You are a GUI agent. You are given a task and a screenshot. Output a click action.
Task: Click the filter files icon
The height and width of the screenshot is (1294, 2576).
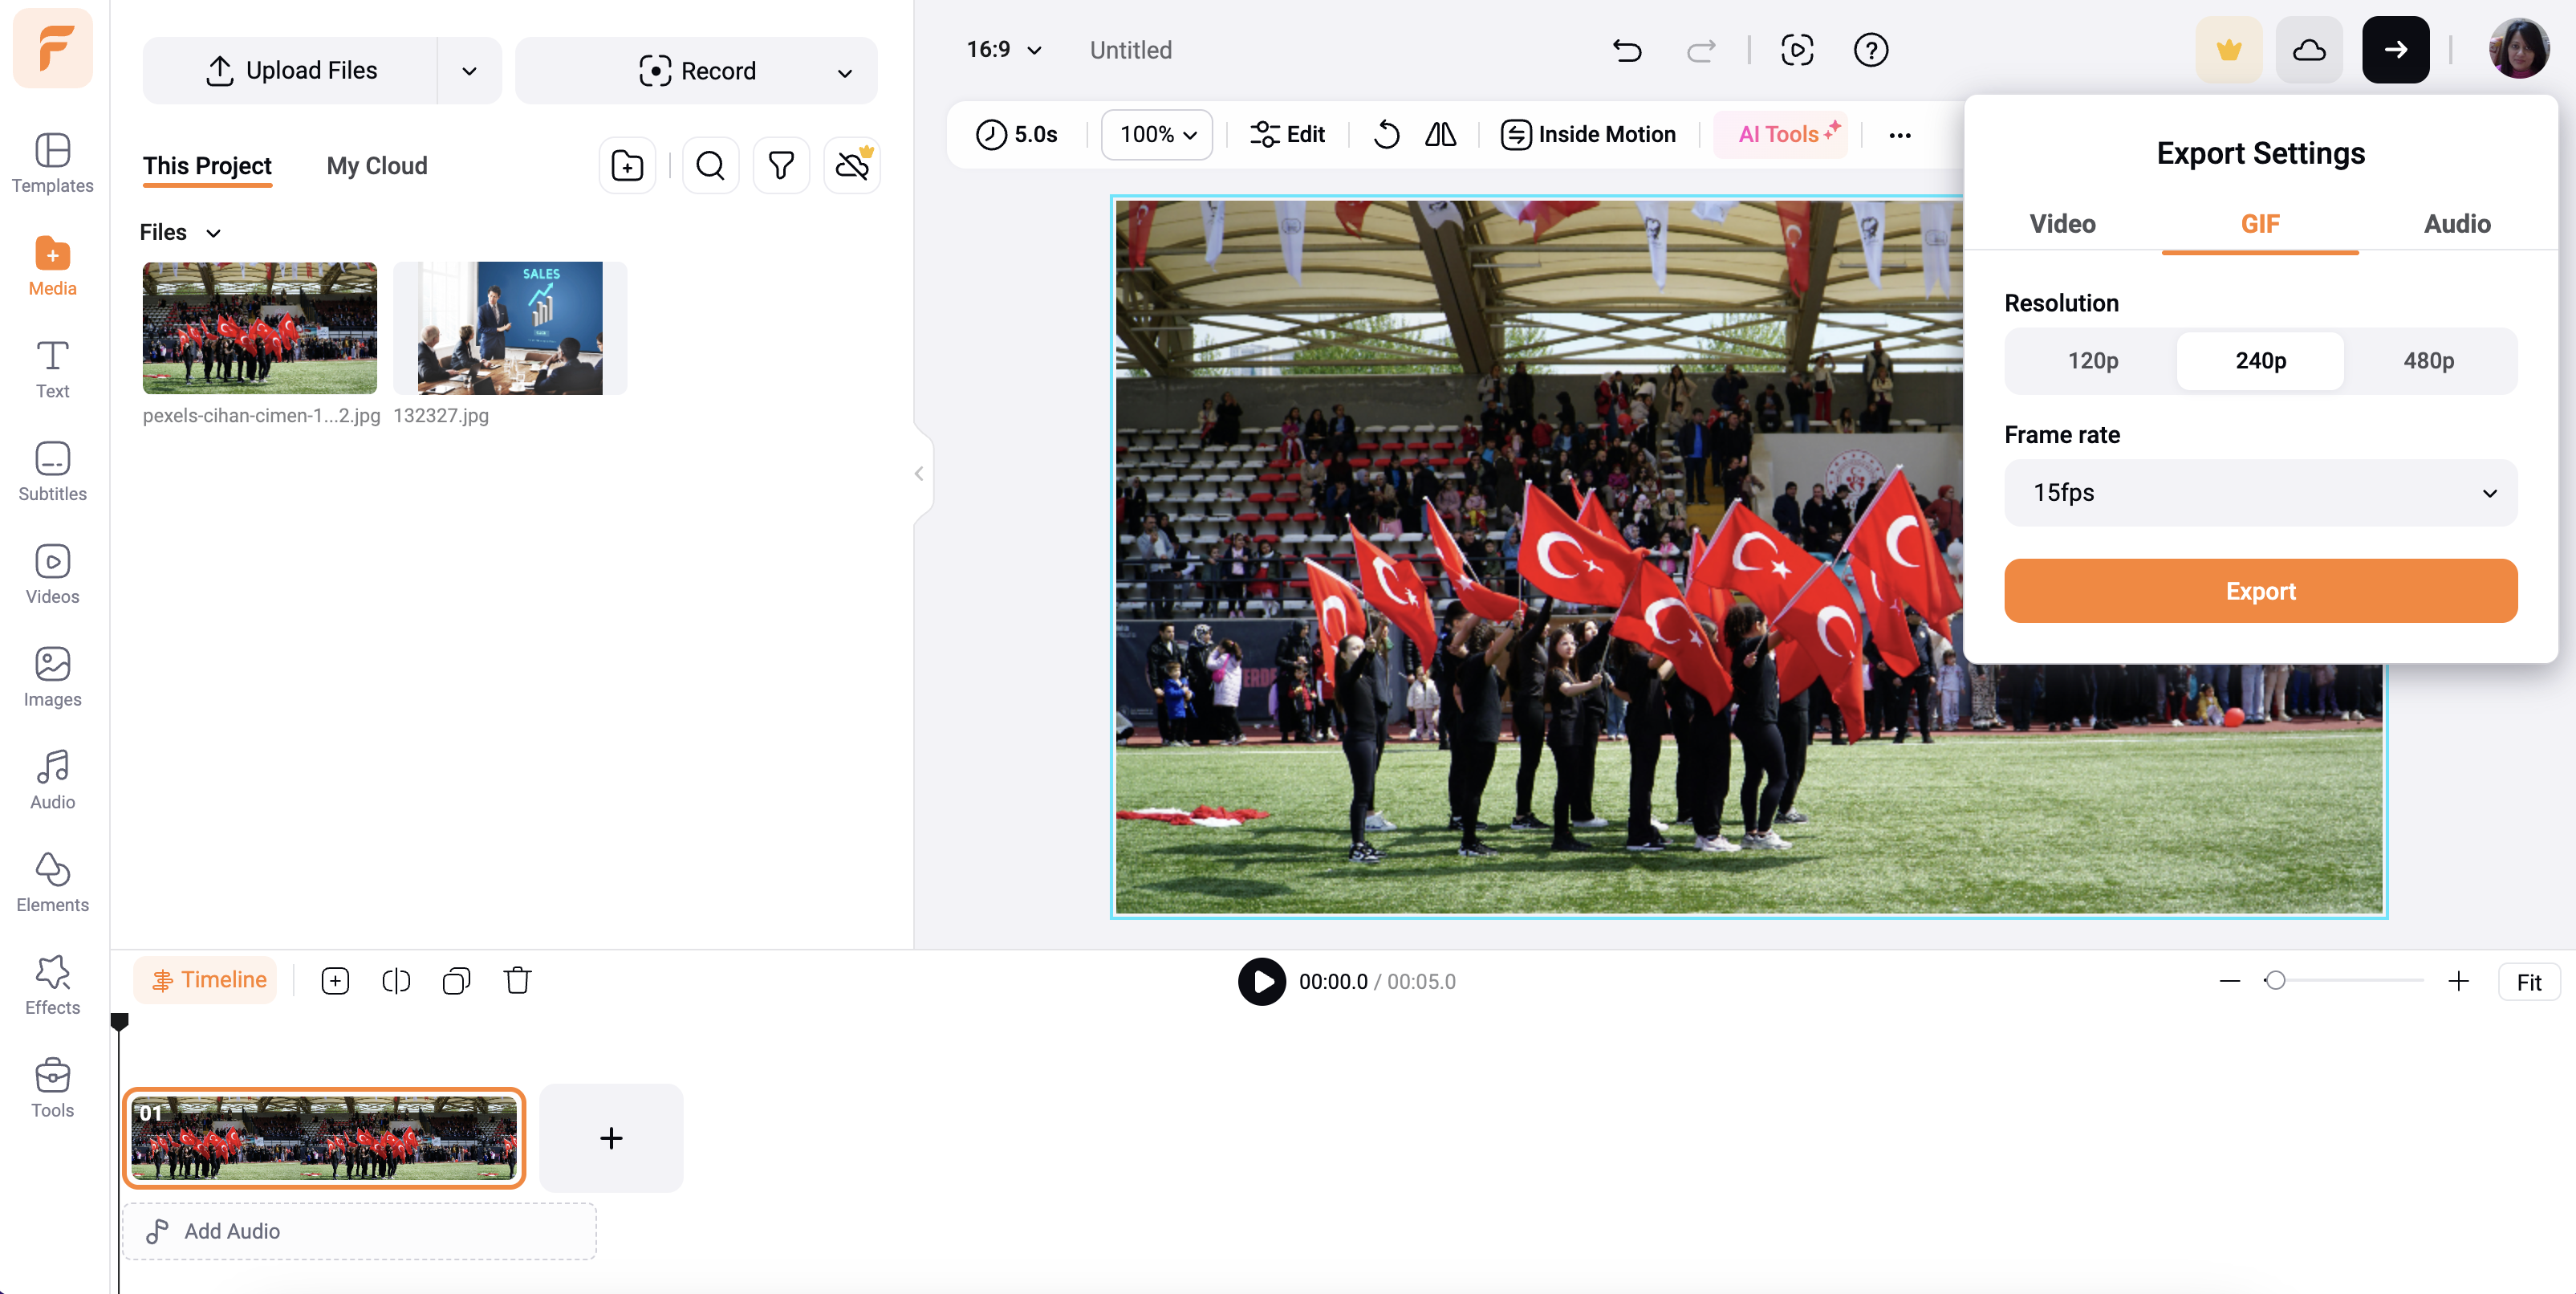tap(780, 165)
